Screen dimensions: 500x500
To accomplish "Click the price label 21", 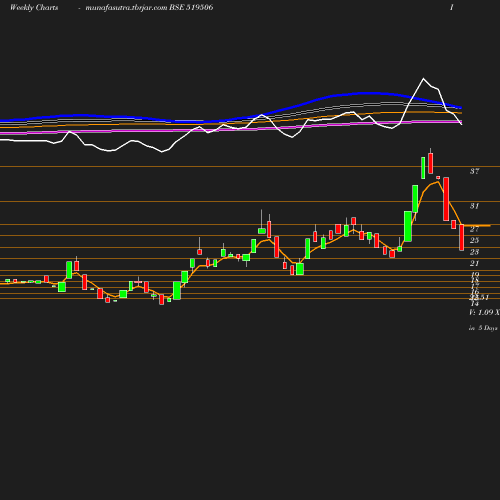I will click(474, 263).
